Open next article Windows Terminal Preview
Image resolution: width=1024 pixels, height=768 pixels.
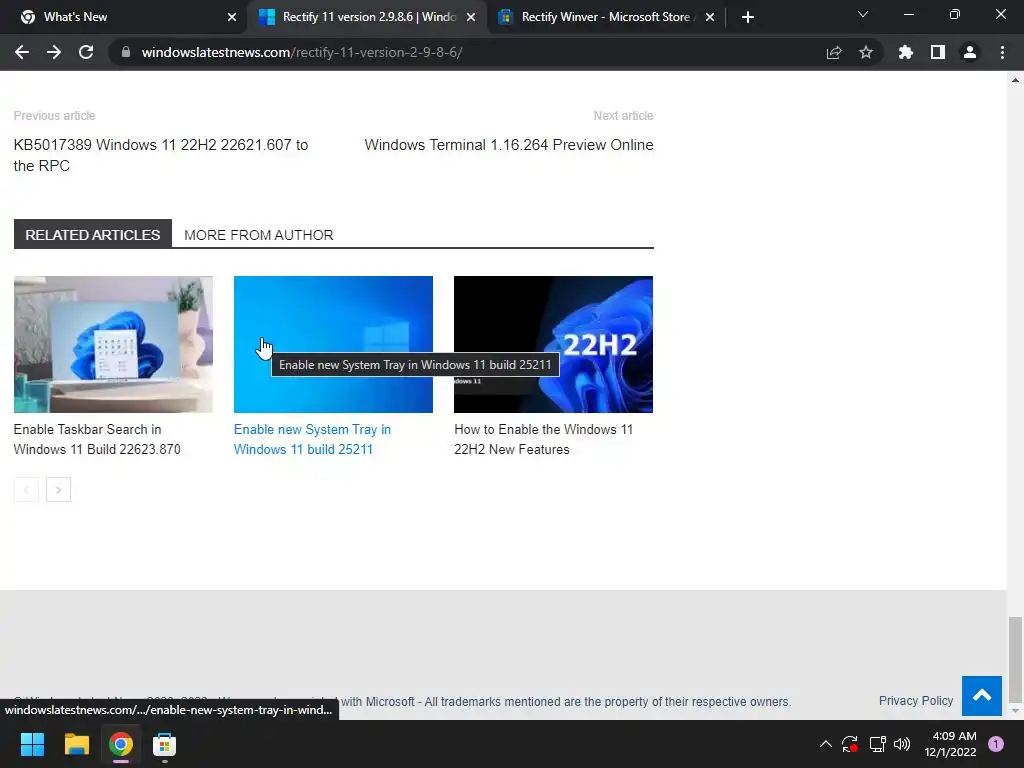point(509,144)
